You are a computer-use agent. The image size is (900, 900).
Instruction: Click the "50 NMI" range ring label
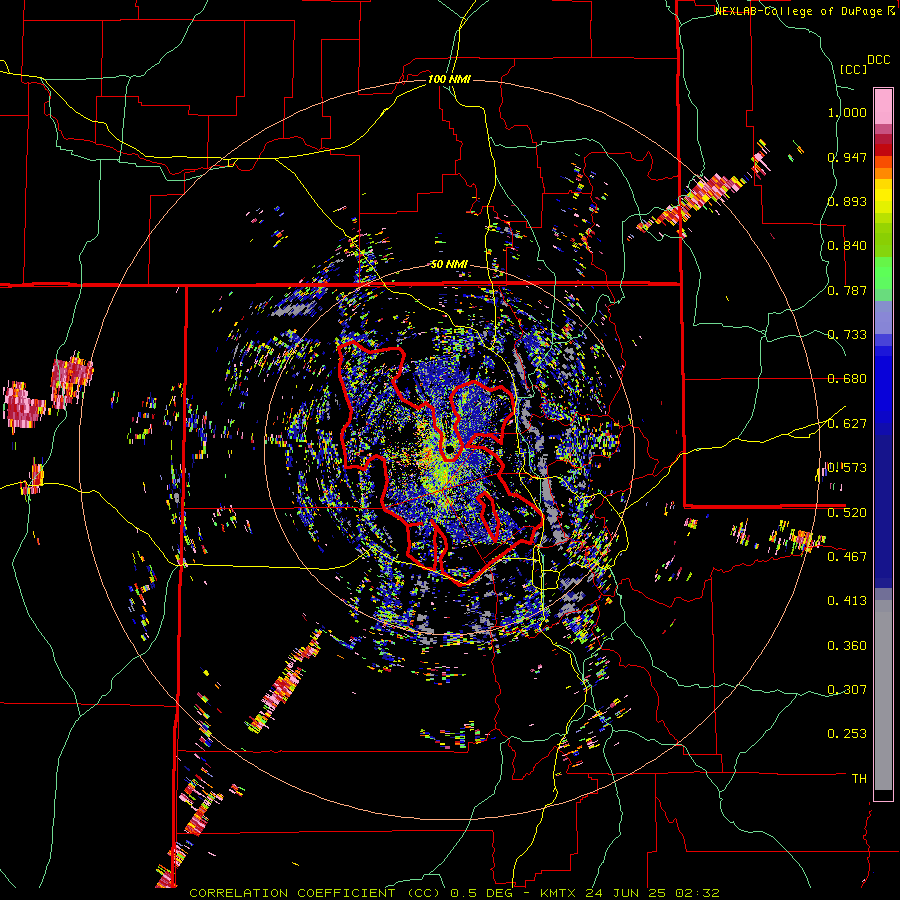(x=449, y=265)
